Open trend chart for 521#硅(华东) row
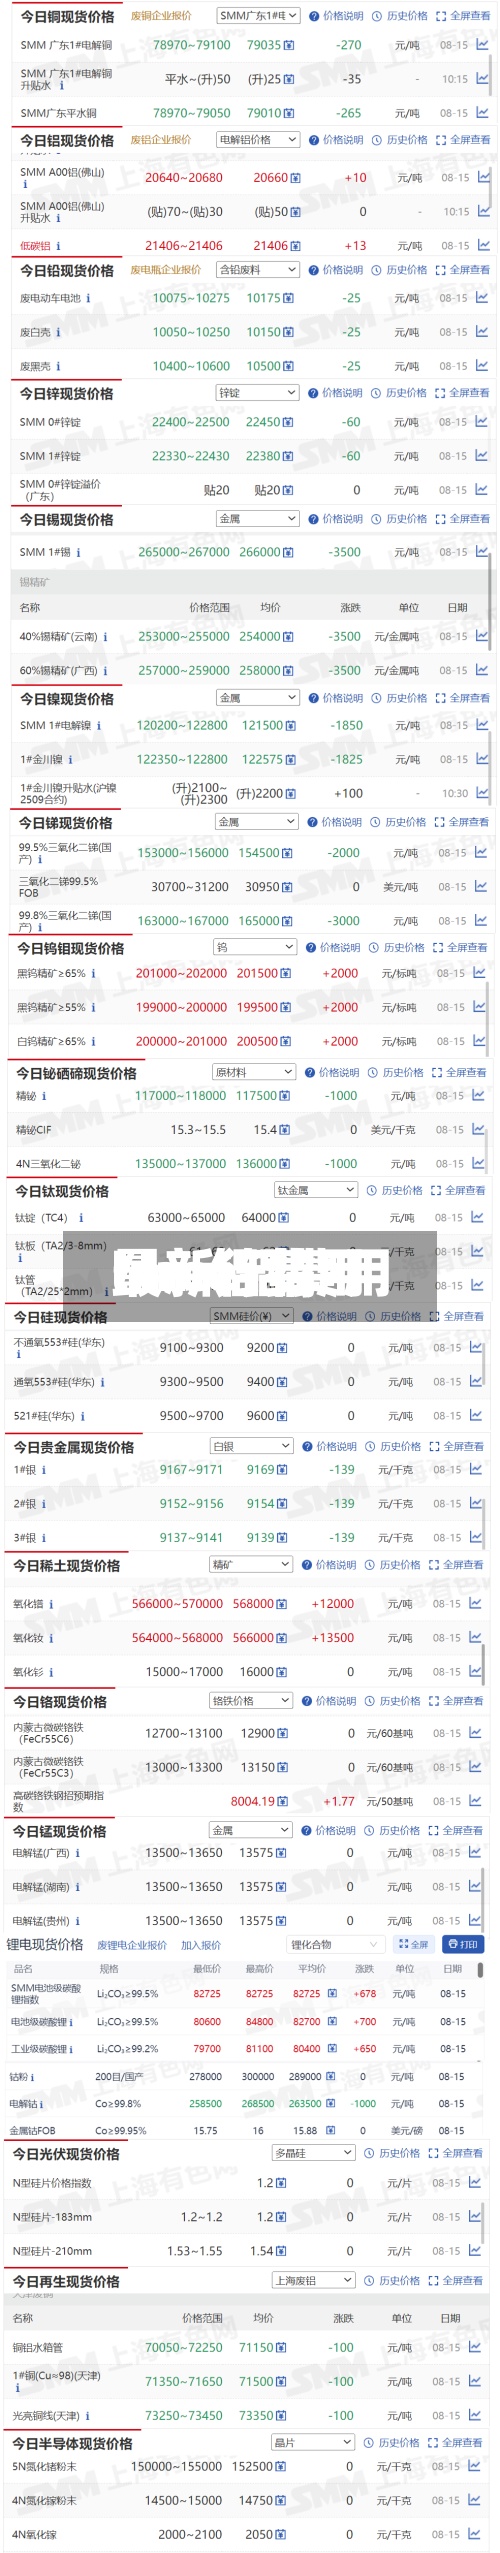 (478, 1416)
